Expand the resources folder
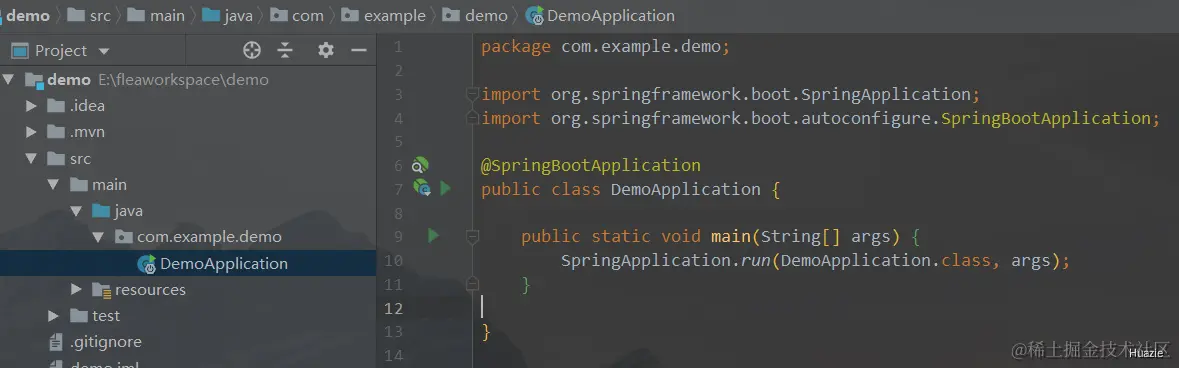This screenshot has height=368, width=1179. pos(76,290)
